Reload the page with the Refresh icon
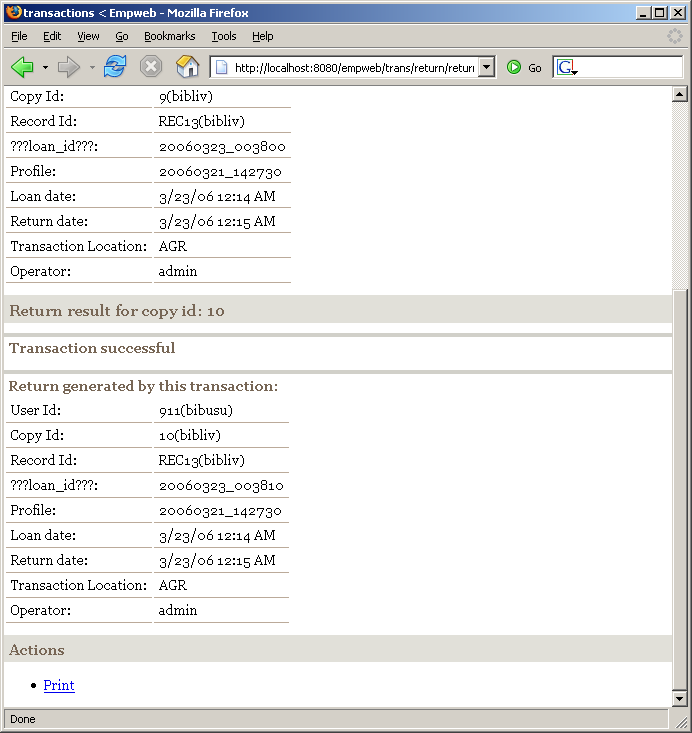Image resolution: width=692 pixels, height=733 pixels. click(x=115, y=67)
